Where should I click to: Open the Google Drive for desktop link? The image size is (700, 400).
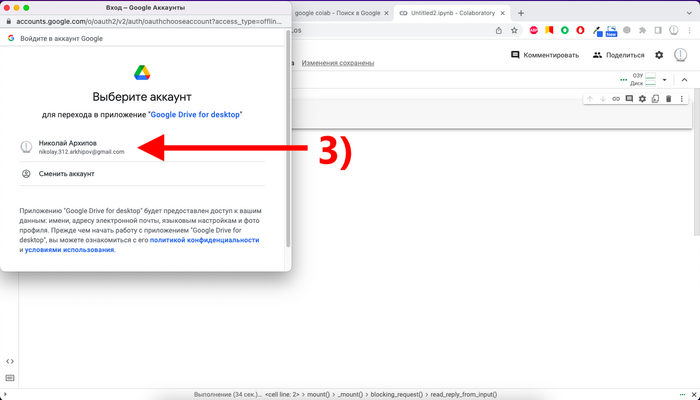[195, 115]
